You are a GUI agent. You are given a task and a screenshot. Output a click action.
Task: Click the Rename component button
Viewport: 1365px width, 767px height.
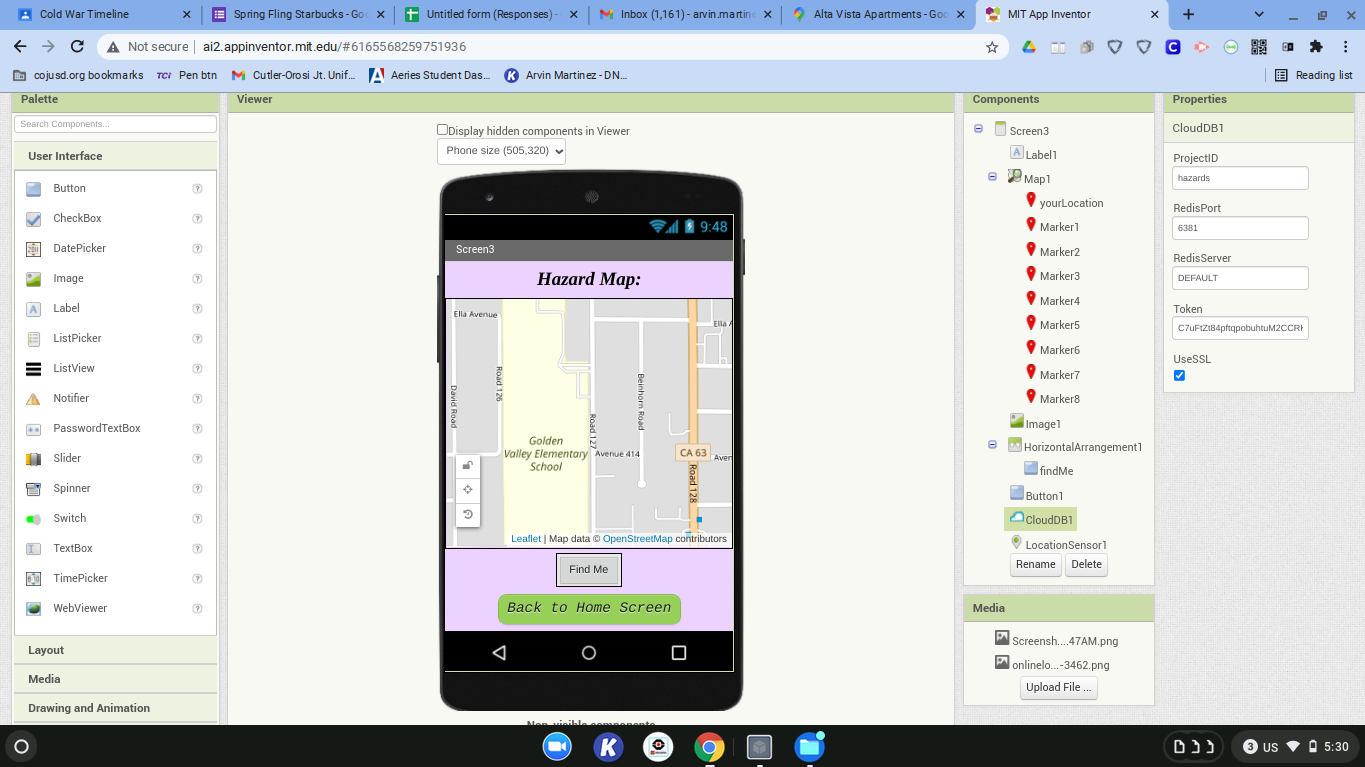1035,564
